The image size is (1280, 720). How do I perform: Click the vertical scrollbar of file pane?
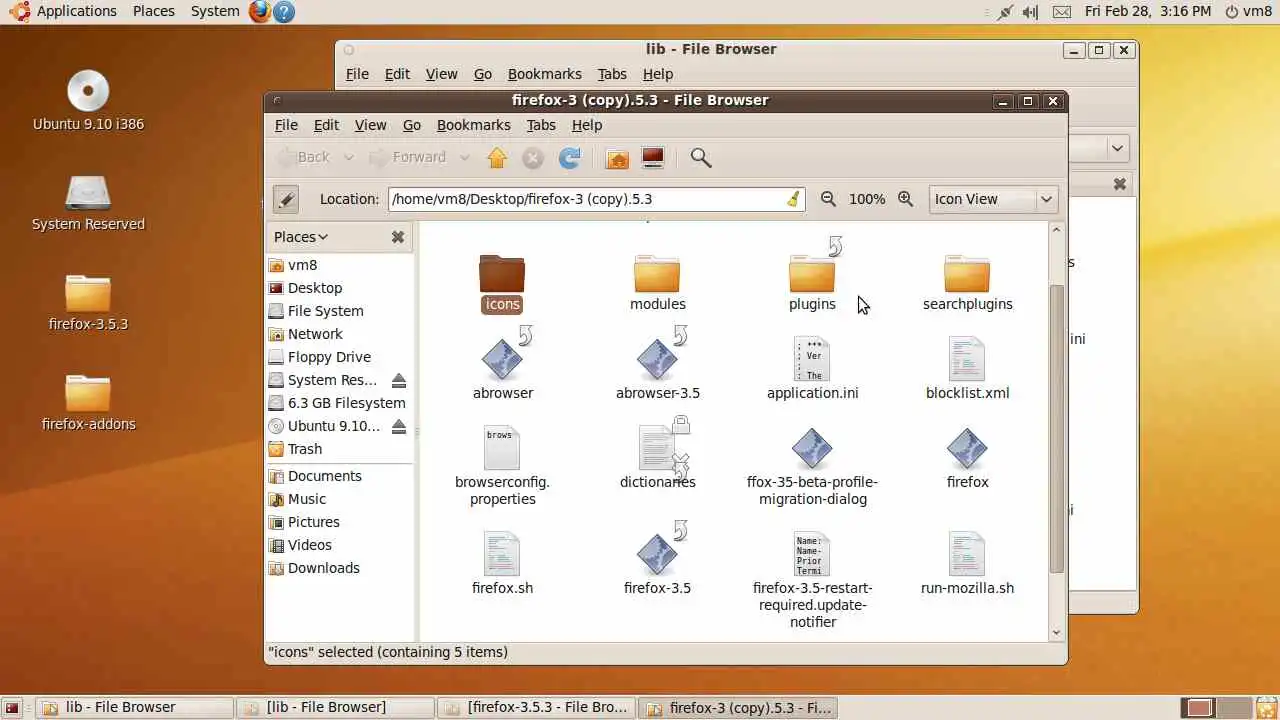click(1057, 428)
